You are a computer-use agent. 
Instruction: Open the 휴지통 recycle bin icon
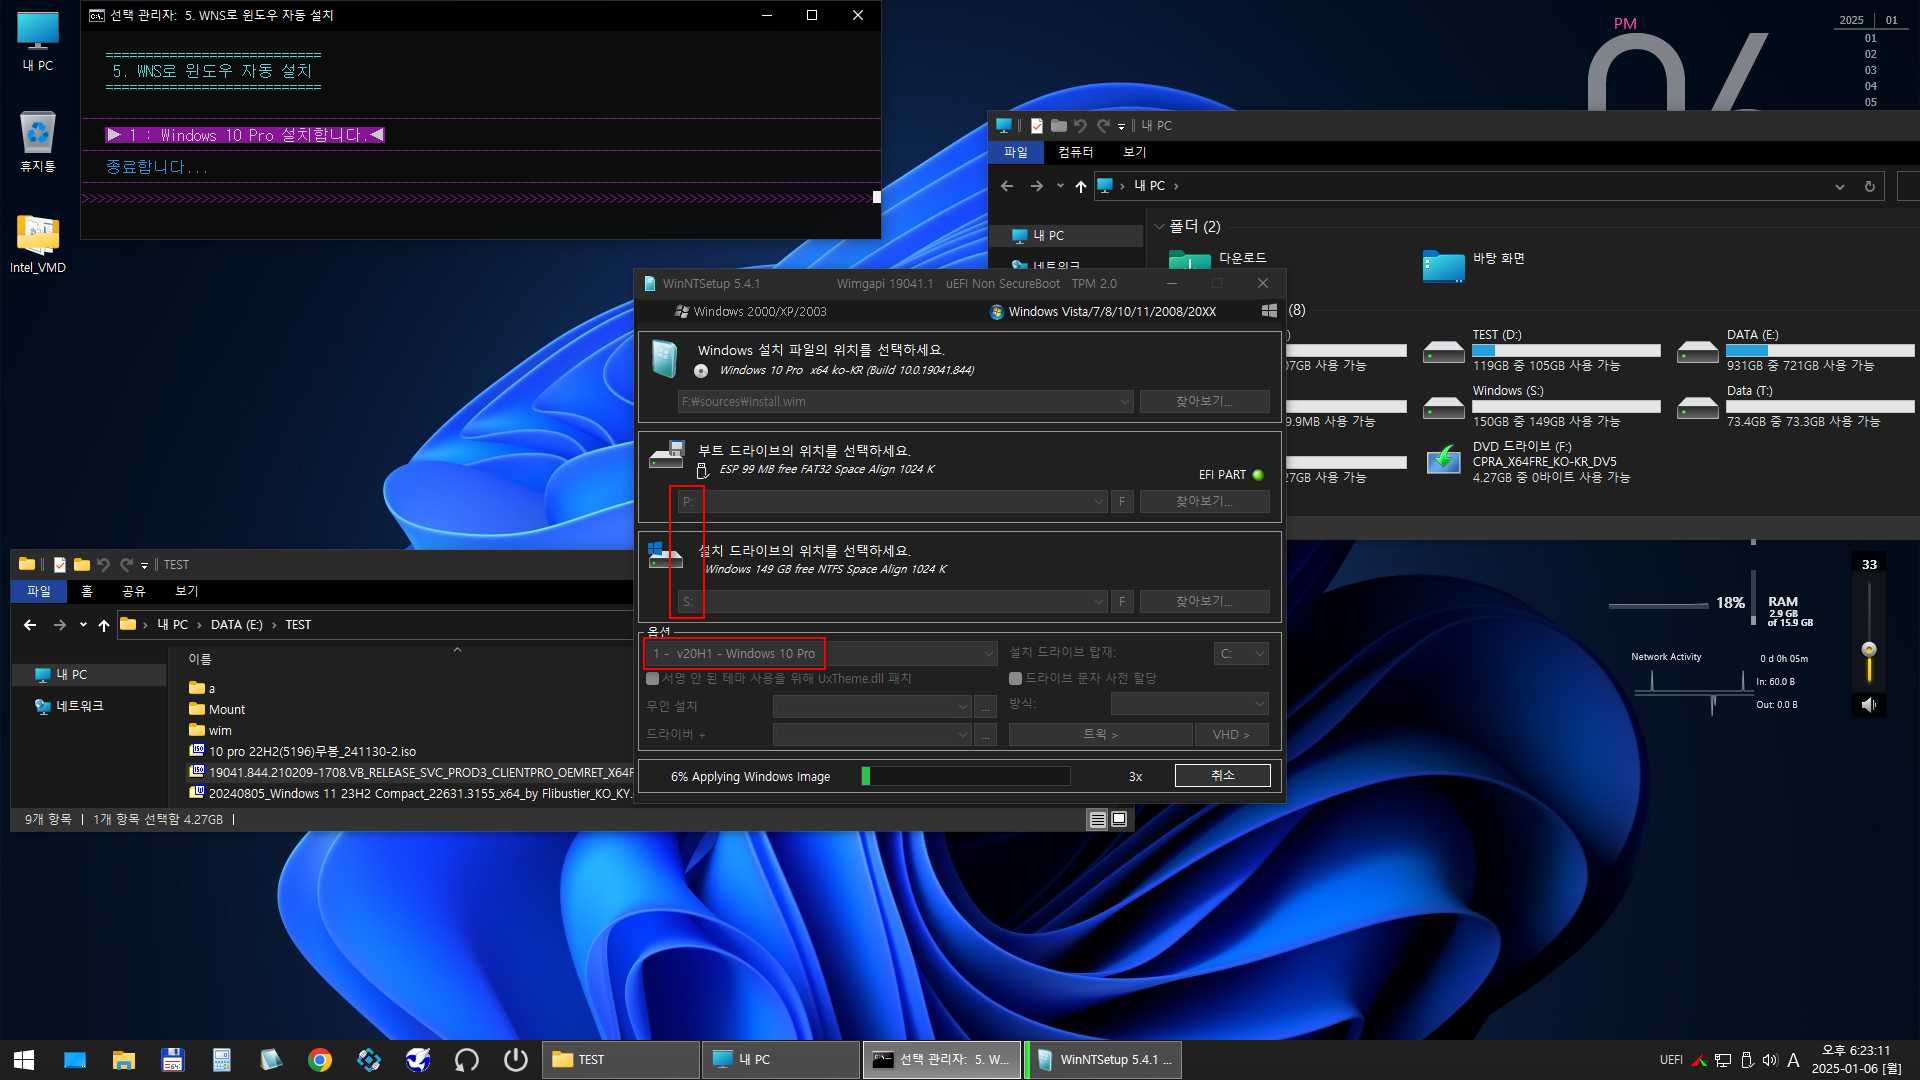(38, 141)
